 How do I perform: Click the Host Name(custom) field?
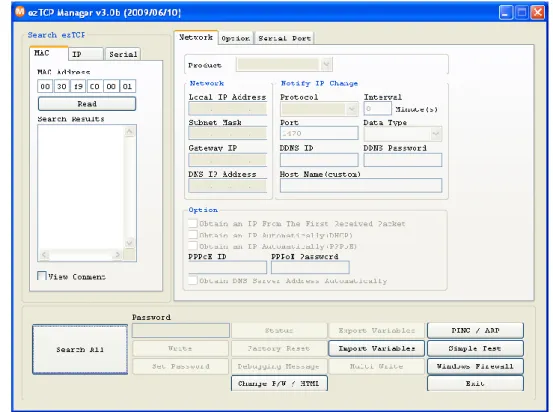[x=361, y=186]
